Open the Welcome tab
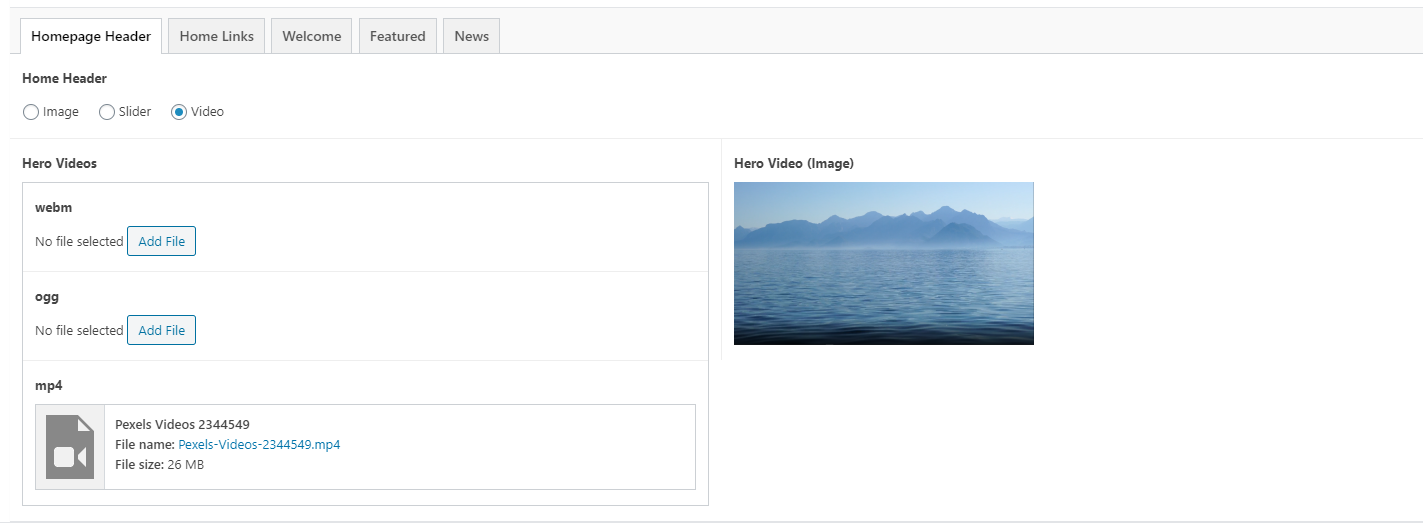This screenshot has height=528, width=1423. coord(311,36)
